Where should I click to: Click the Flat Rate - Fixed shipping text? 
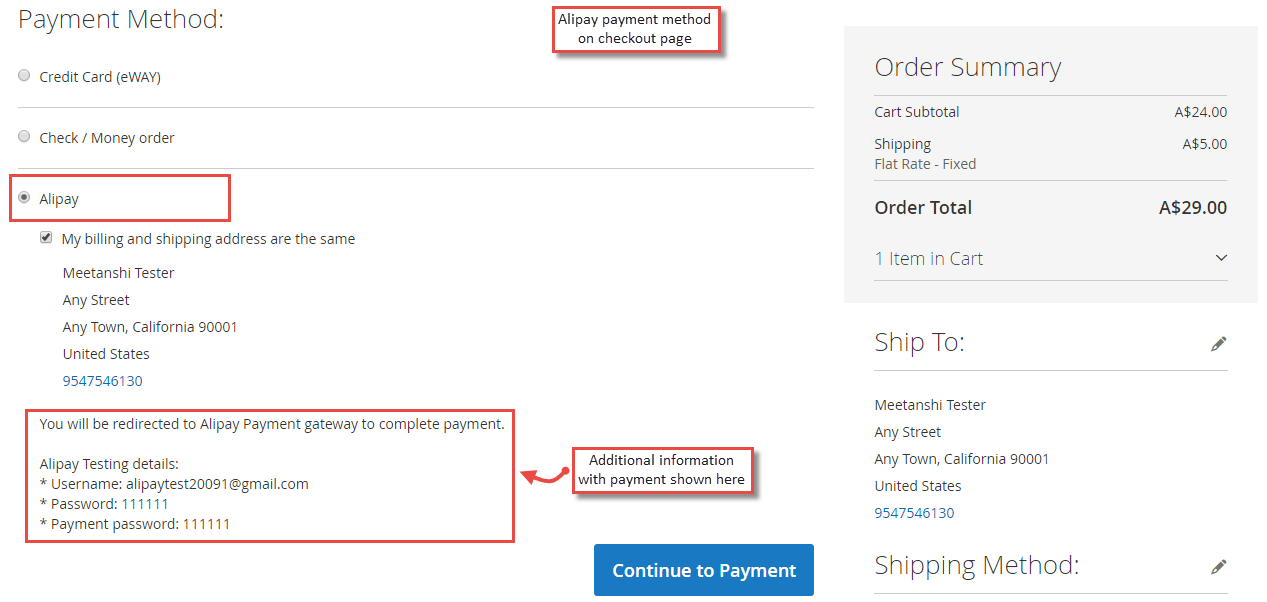(x=925, y=164)
